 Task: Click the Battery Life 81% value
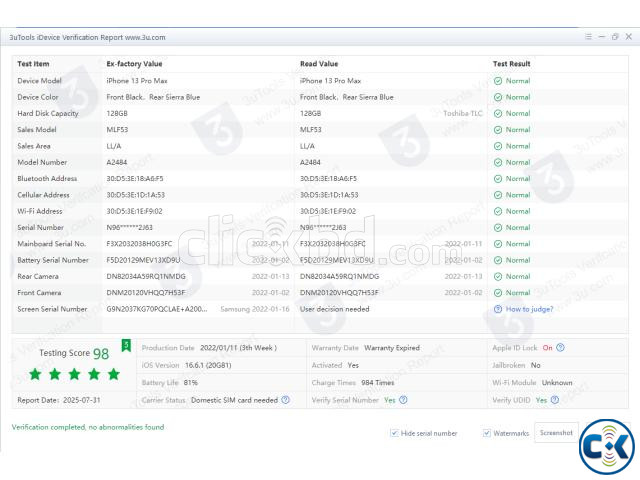pos(191,383)
